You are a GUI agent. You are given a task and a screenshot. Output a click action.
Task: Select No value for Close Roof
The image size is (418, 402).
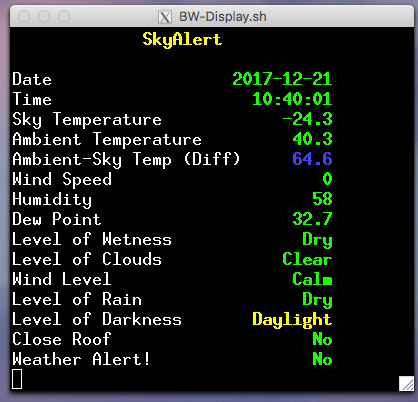pos(322,339)
